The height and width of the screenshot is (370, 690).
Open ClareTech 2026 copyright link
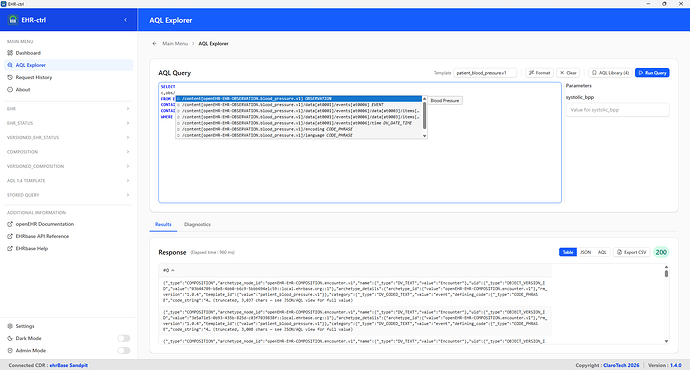click(621, 365)
